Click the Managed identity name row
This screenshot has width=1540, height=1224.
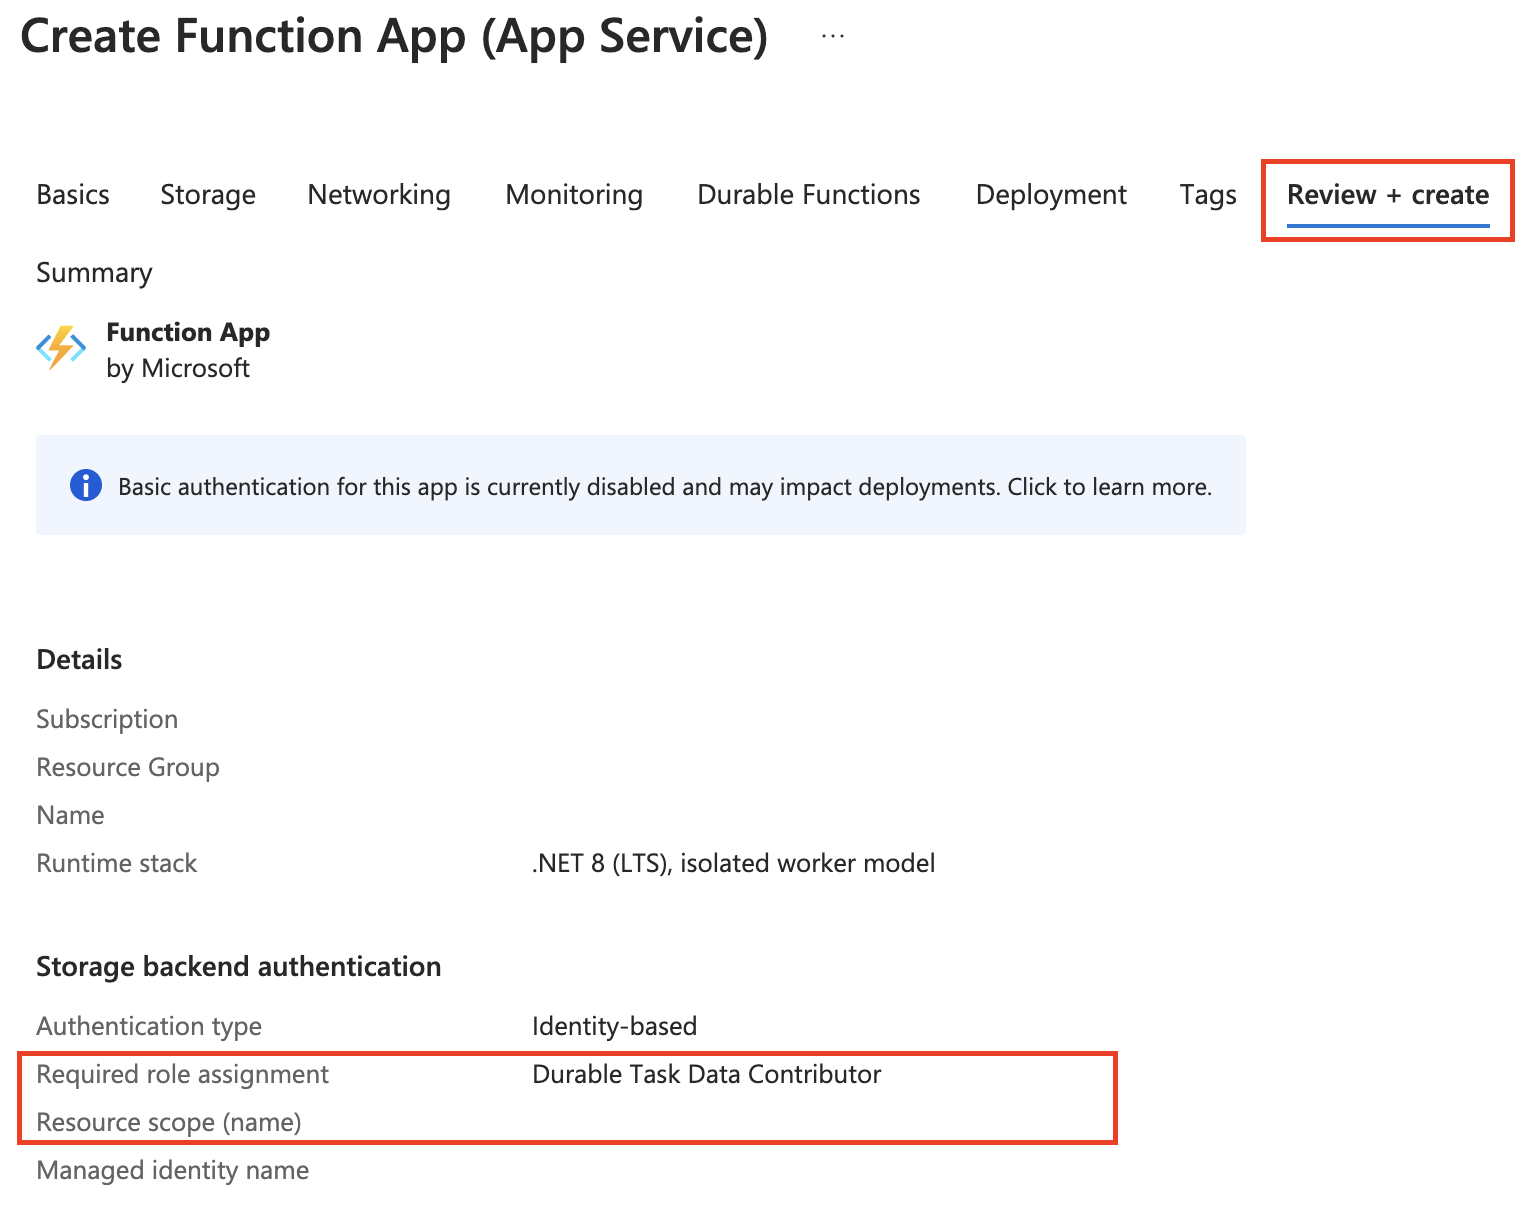(x=172, y=1170)
